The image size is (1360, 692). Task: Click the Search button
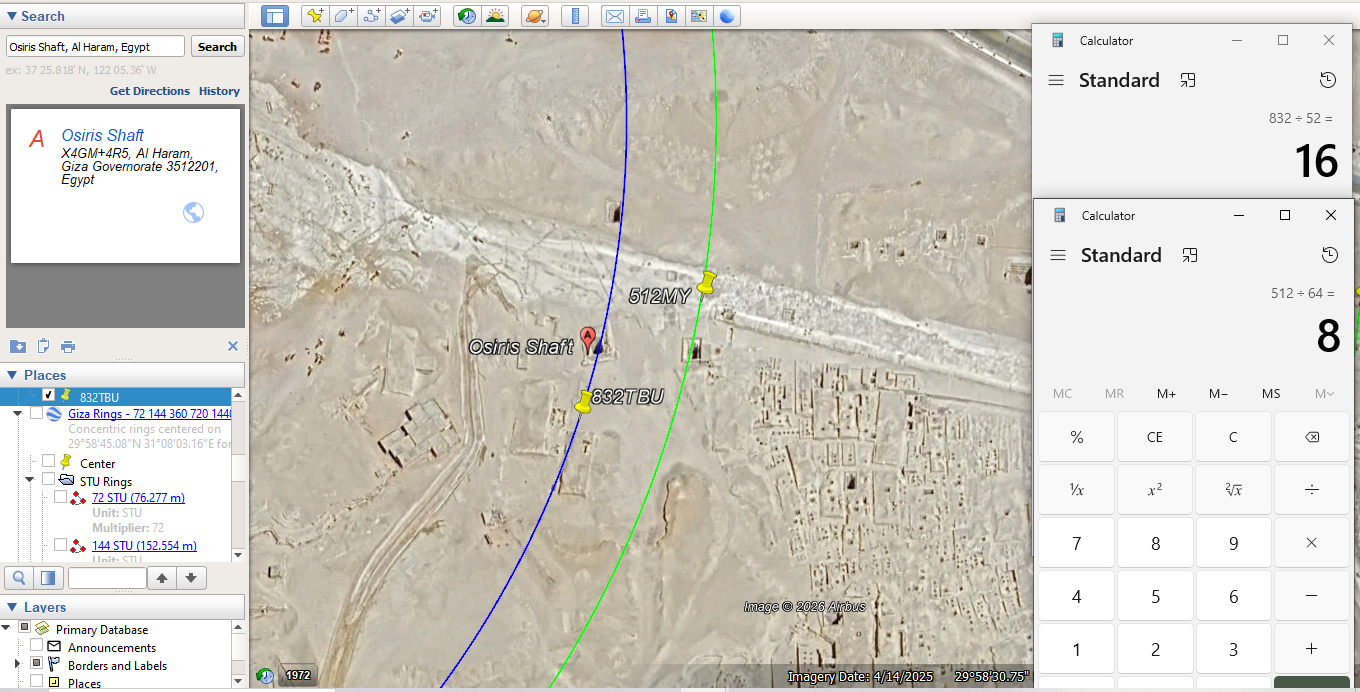tap(217, 47)
